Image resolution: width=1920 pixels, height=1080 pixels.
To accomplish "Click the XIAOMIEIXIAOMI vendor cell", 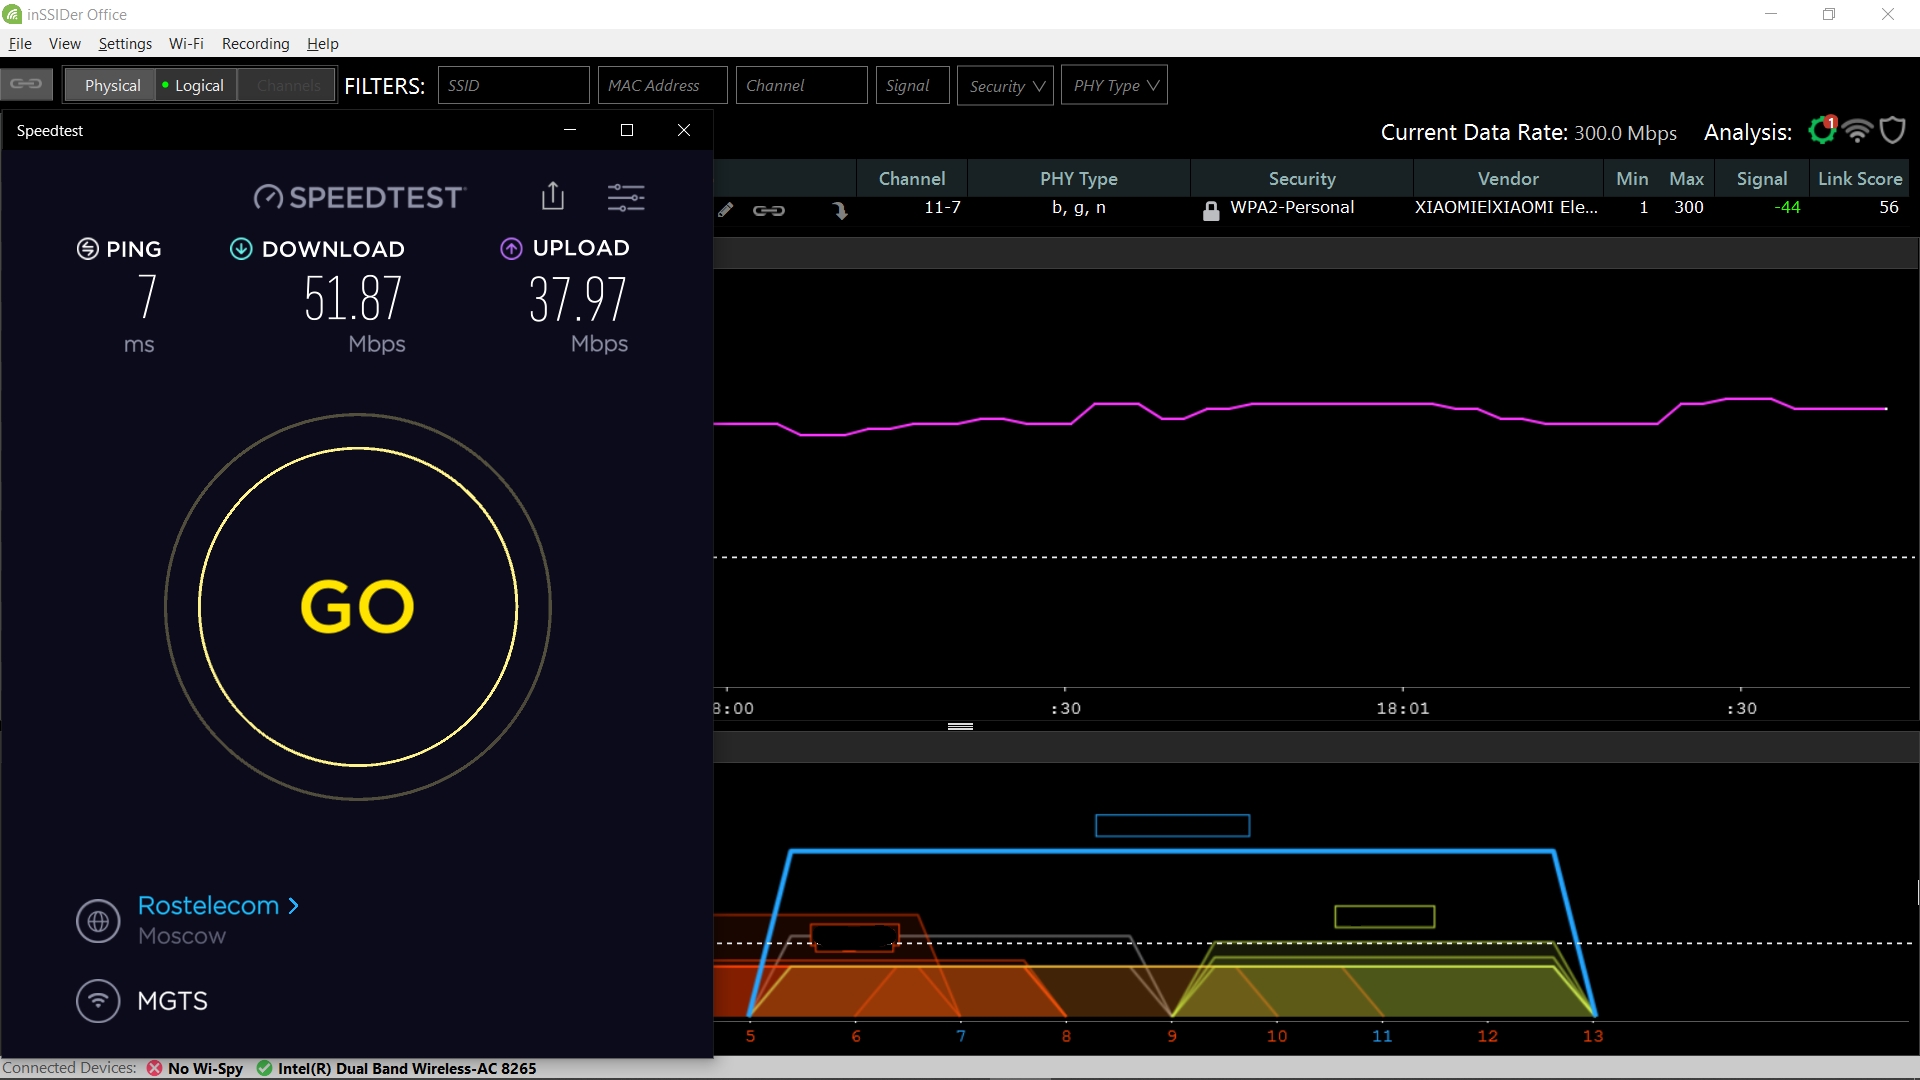I will 1506,207.
